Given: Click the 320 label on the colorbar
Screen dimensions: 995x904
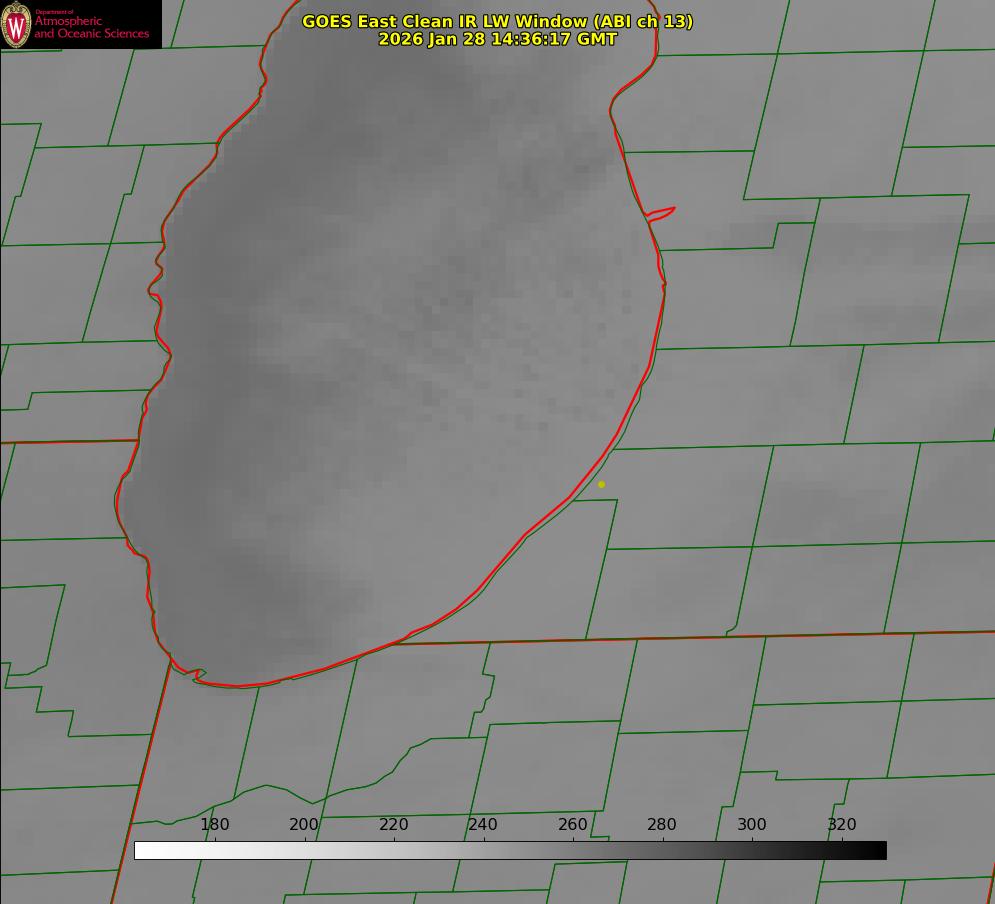Looking at the screenshot, I should 842,825.
